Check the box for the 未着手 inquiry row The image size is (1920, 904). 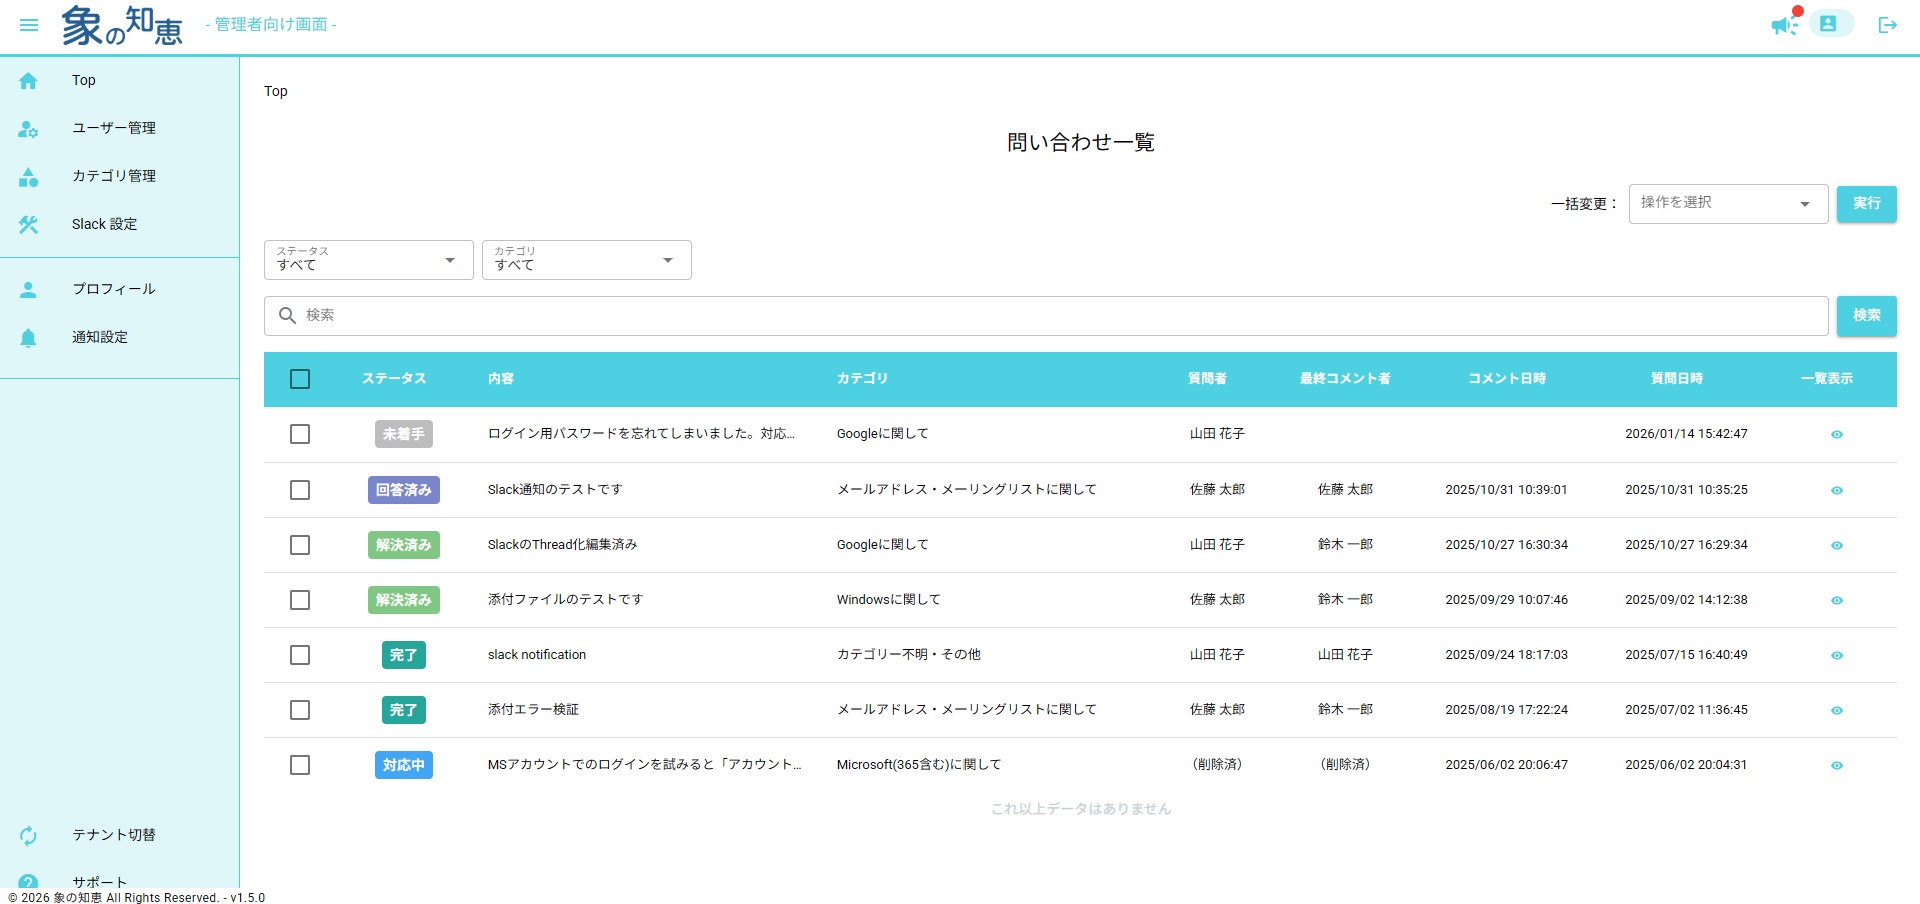tap(300, 434)
